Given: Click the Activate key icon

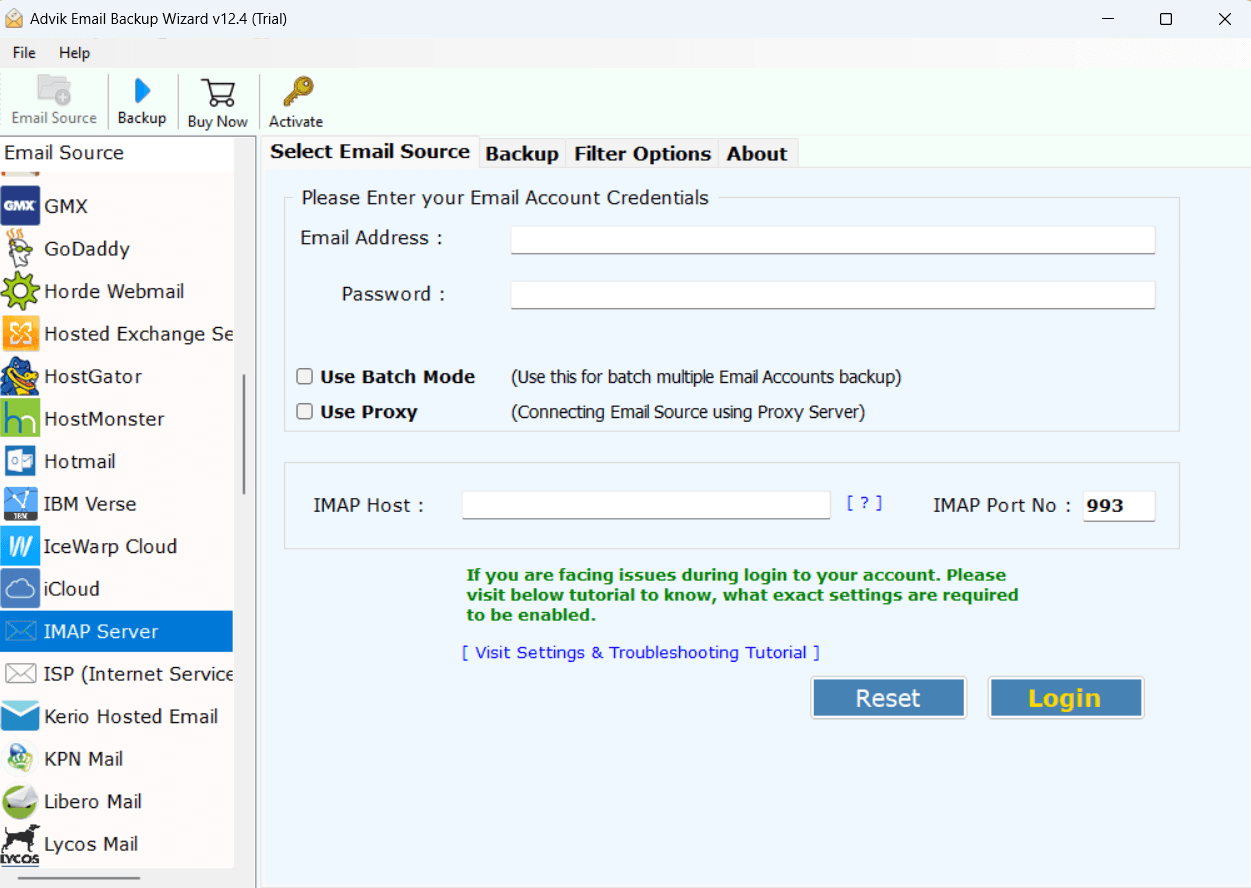Looking at the screenshot, I should click(297, 92).
